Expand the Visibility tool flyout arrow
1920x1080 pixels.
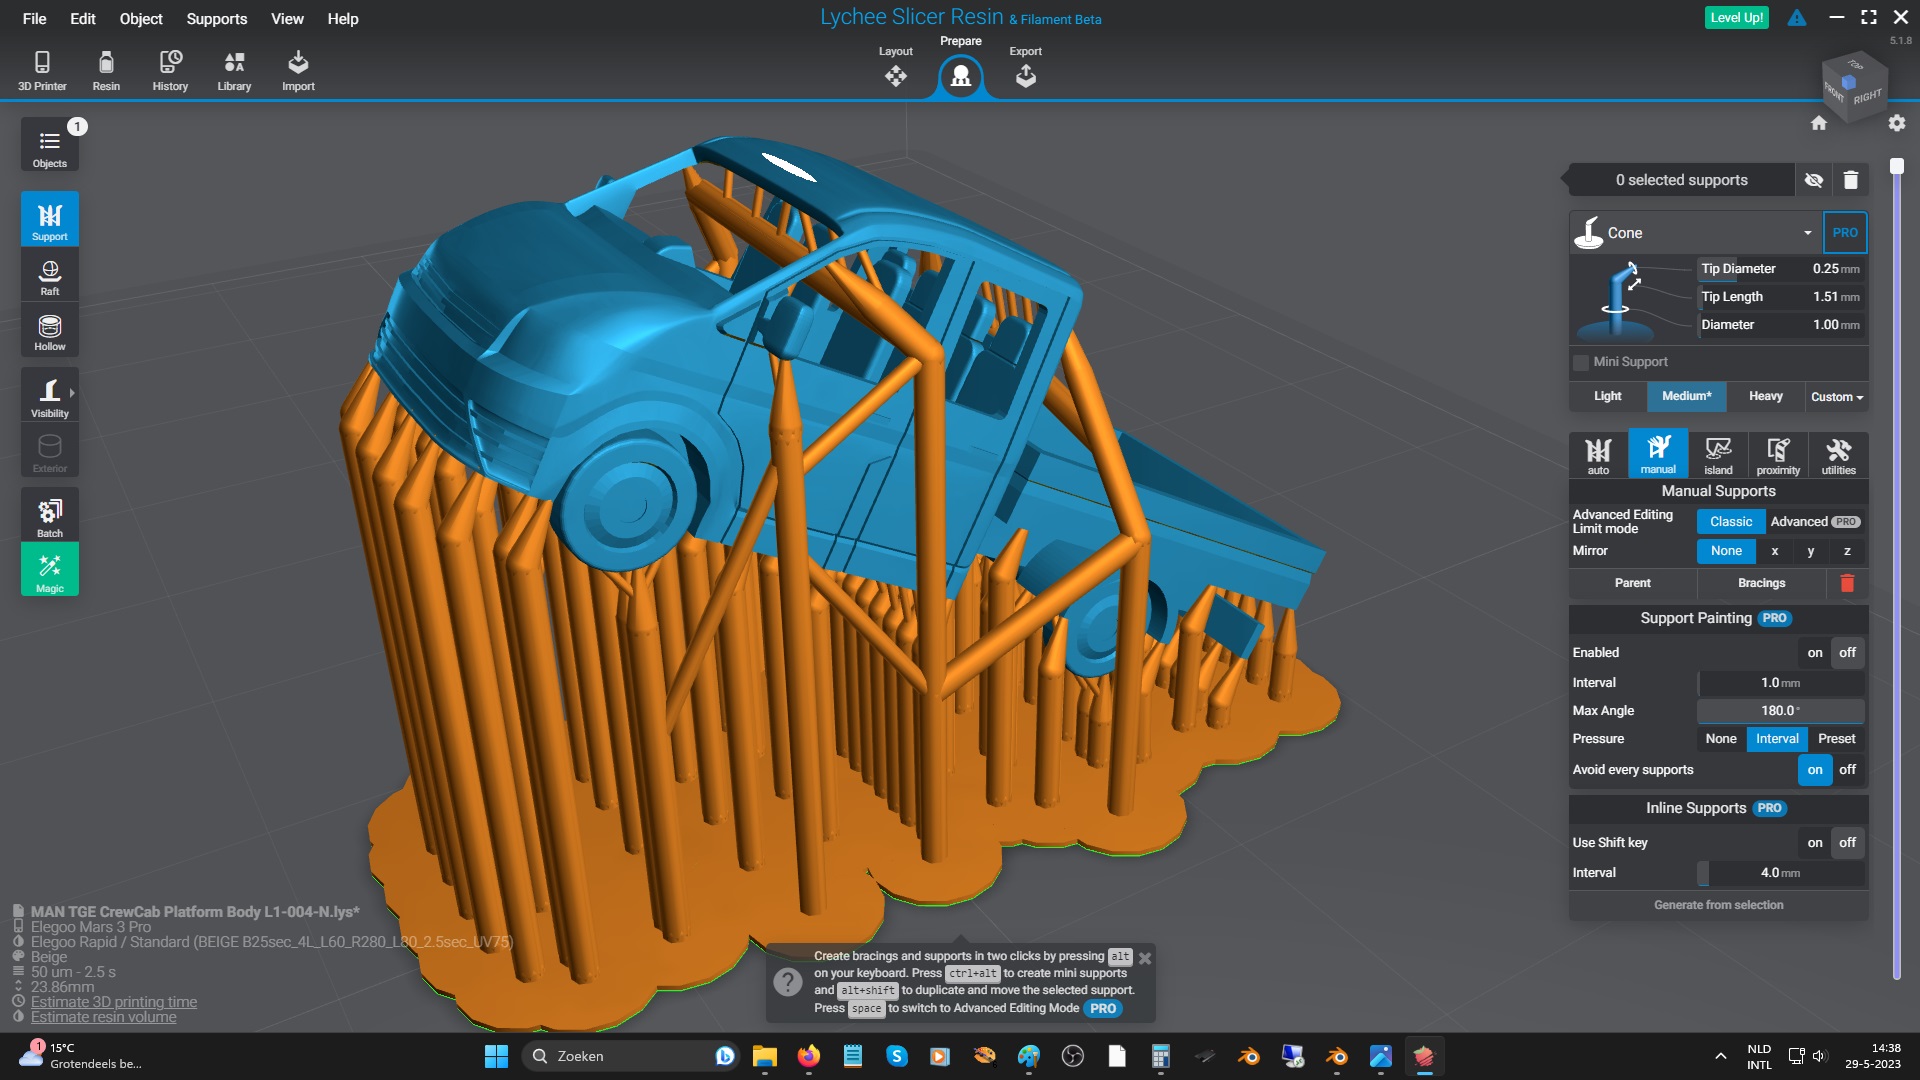pos(72,393)
